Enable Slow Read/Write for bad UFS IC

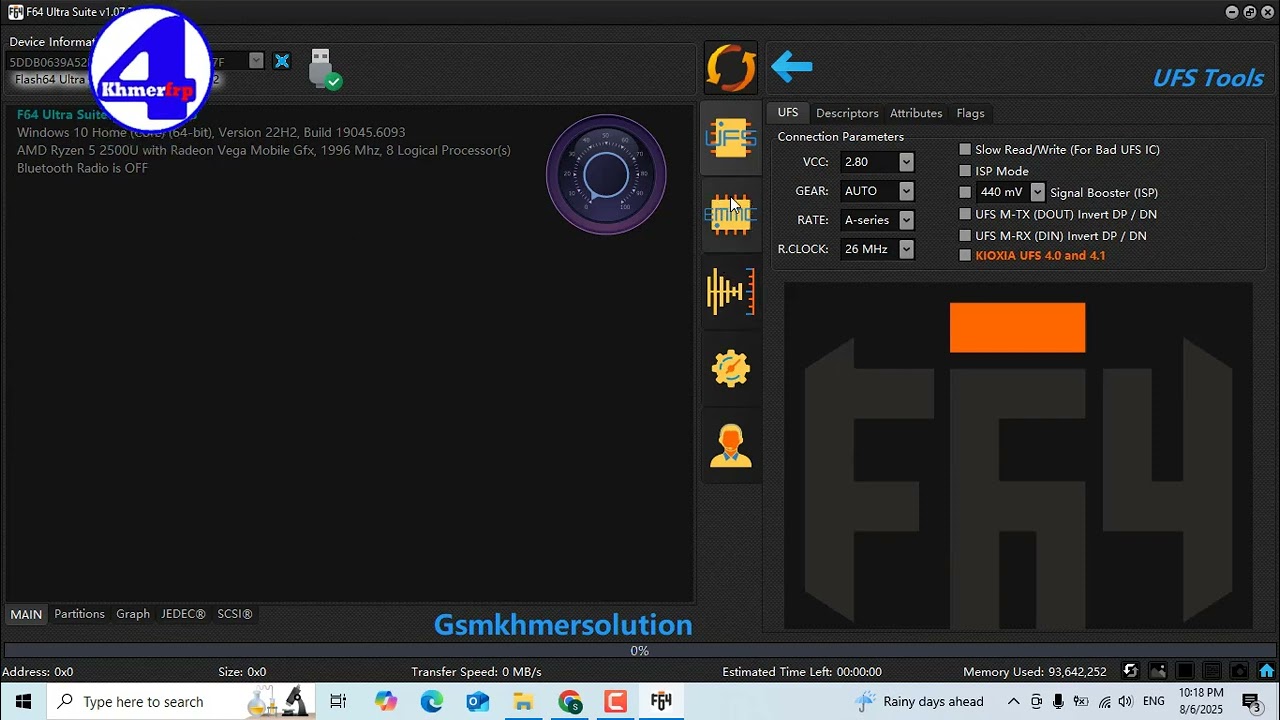[965, 150]
